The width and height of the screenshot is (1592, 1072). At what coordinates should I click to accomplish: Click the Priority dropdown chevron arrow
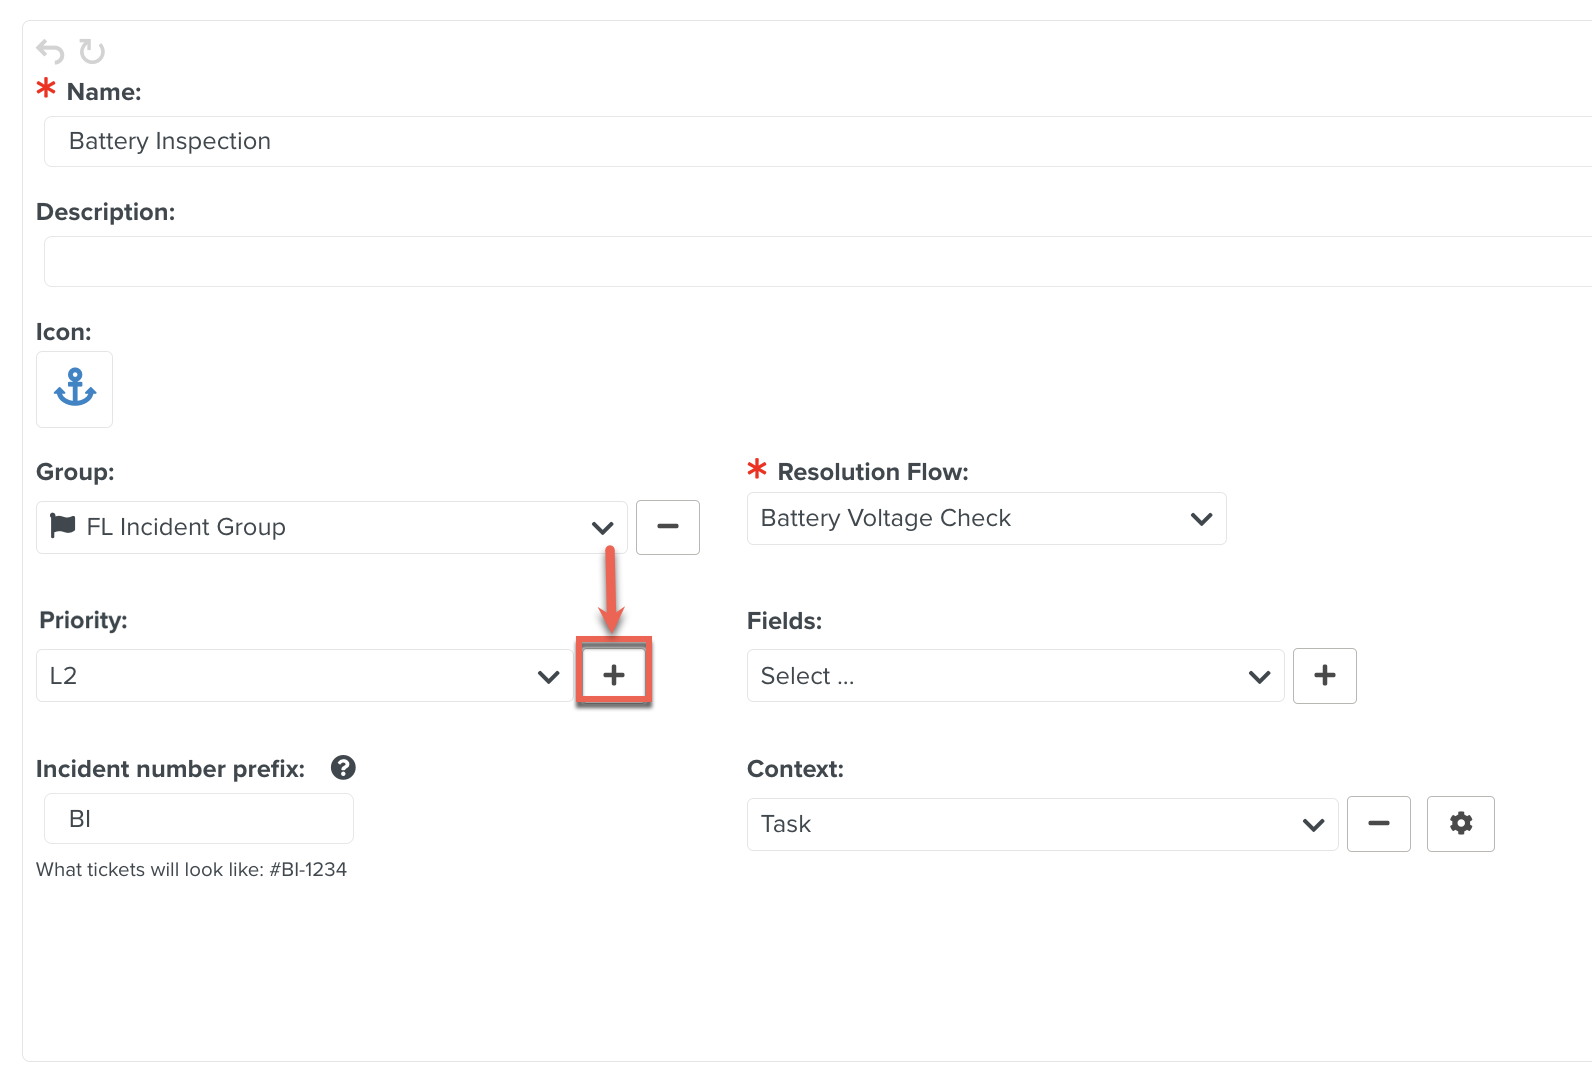[x=549, y=677]
